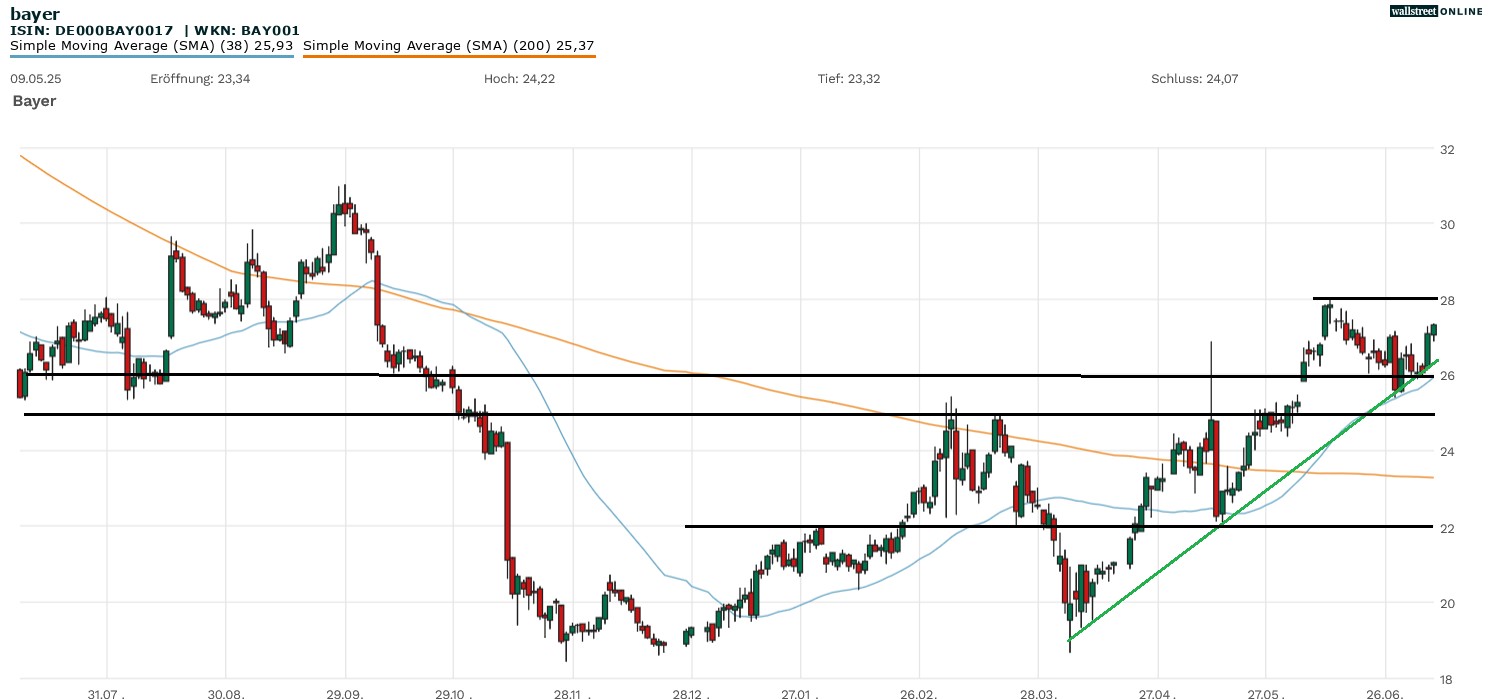Image resolution: width=1490 pixels, height=699 pixels.
Task: Toggle the SMA (38) legend entry
Action: 152,45
